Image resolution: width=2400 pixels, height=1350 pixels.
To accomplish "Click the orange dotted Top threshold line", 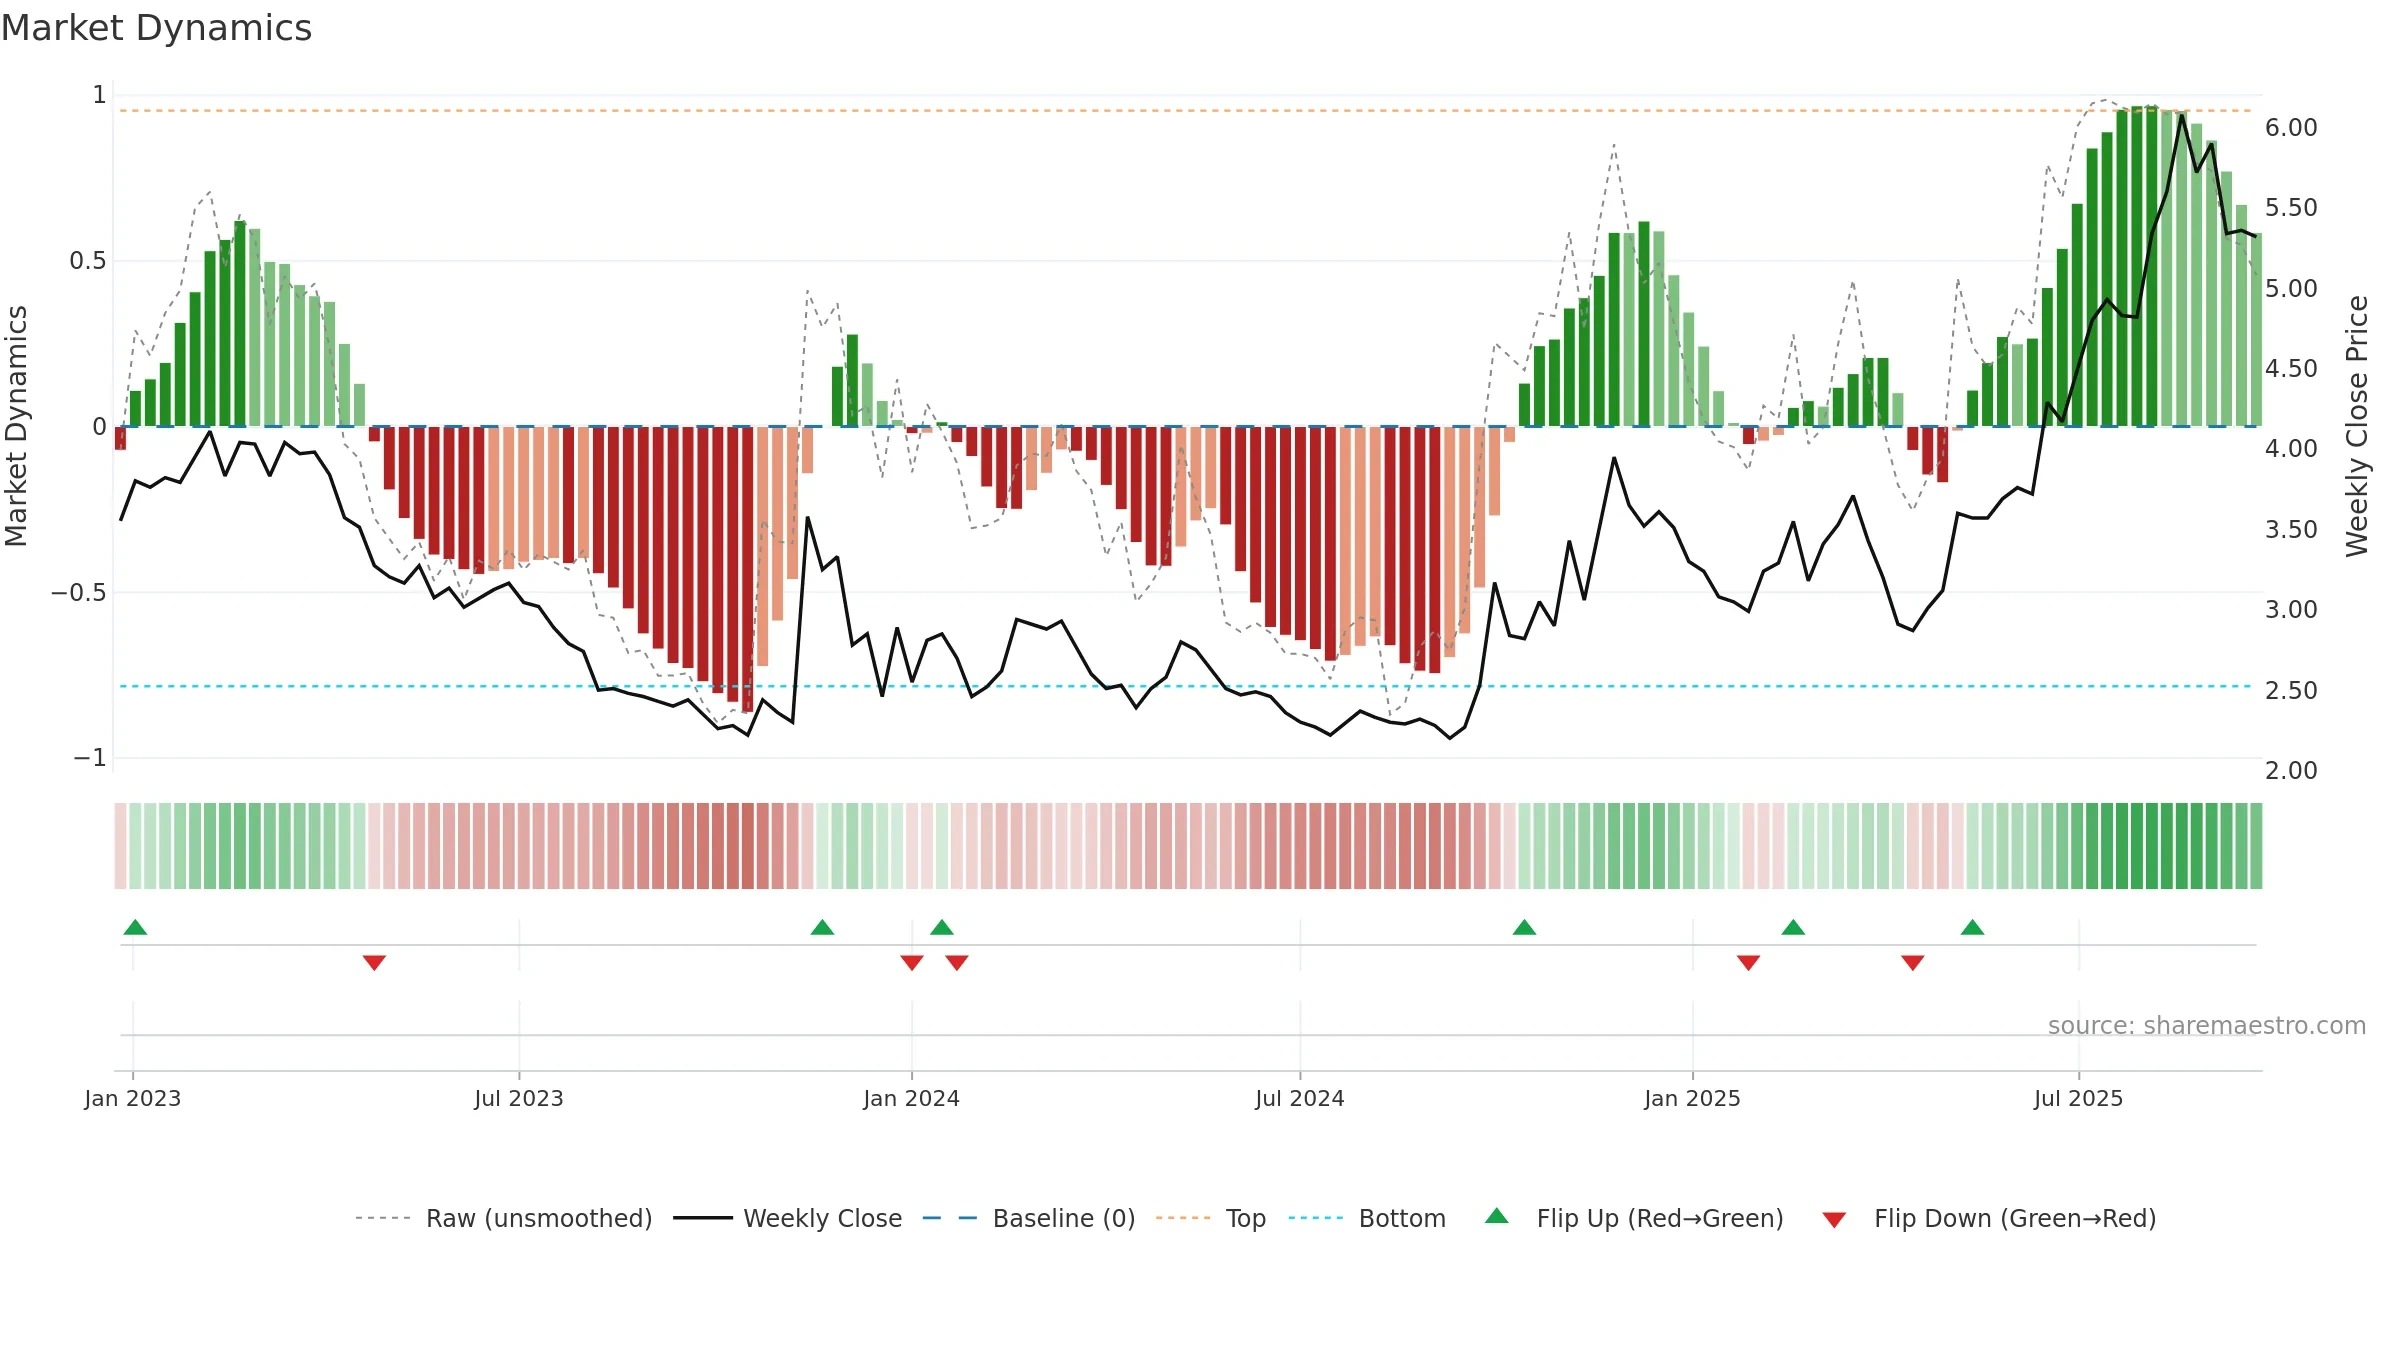I will pos(1185,111).
